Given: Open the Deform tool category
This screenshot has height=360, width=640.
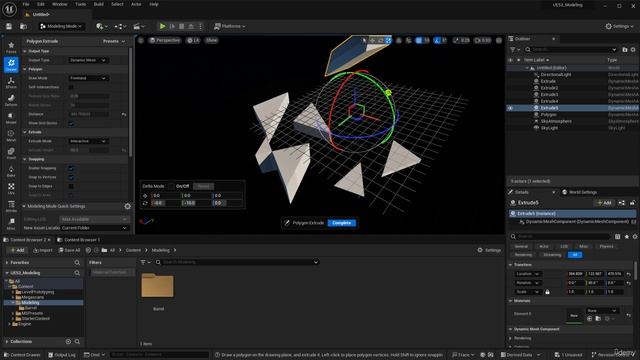Looking at the screenshot, I should (11, 100).
